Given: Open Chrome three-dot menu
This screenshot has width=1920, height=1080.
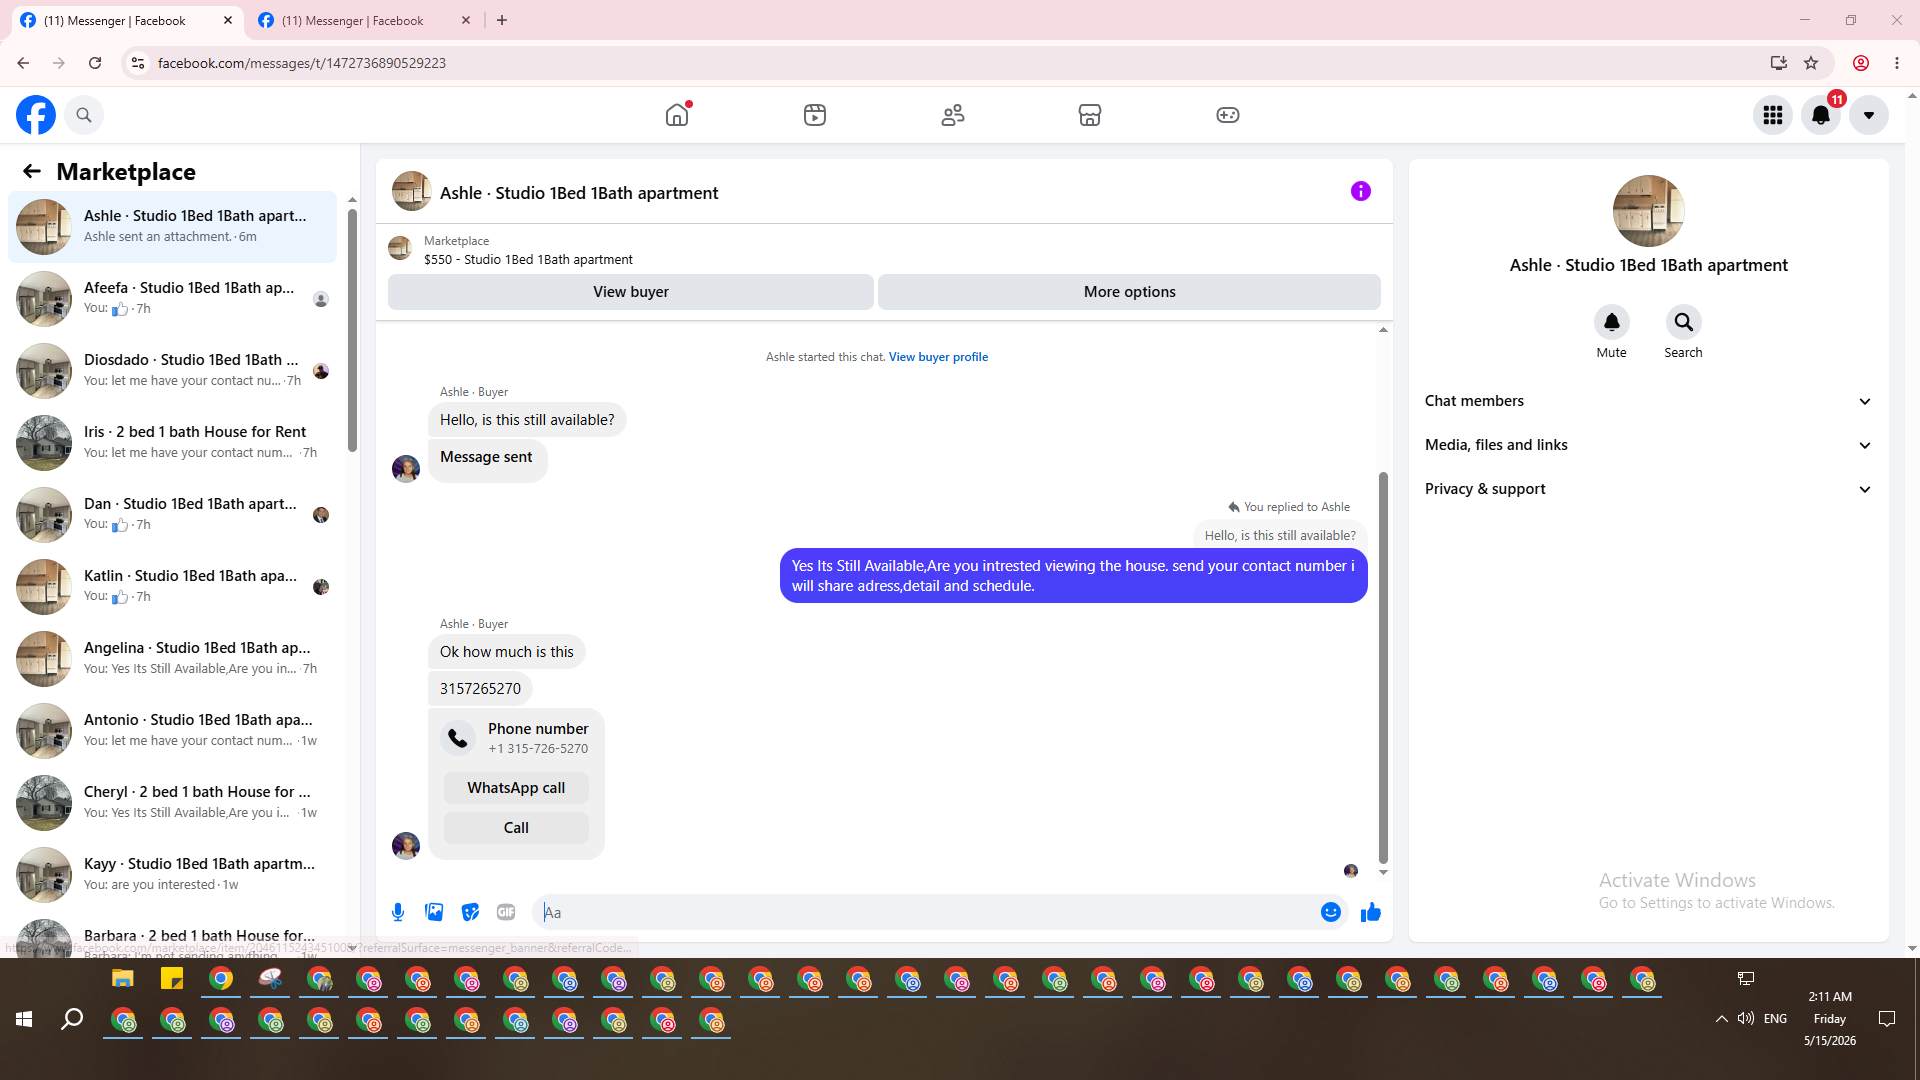Looking at the screenshot, I should click(x=1897, y=63).
